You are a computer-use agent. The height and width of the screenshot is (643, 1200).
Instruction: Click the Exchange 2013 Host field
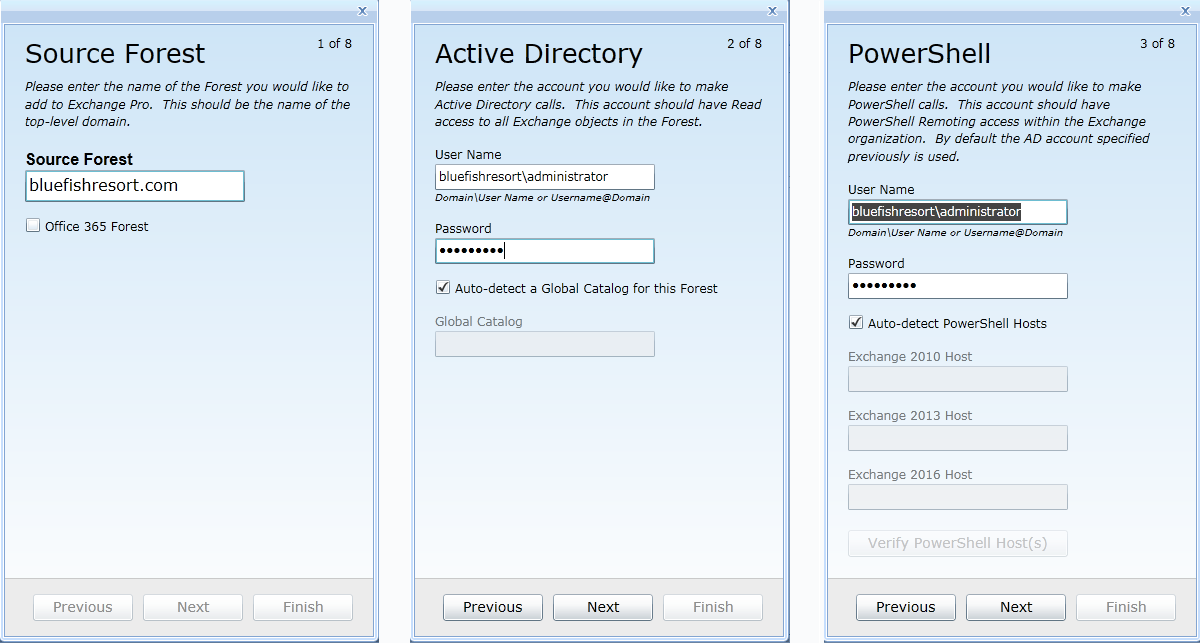coord(958,438)
